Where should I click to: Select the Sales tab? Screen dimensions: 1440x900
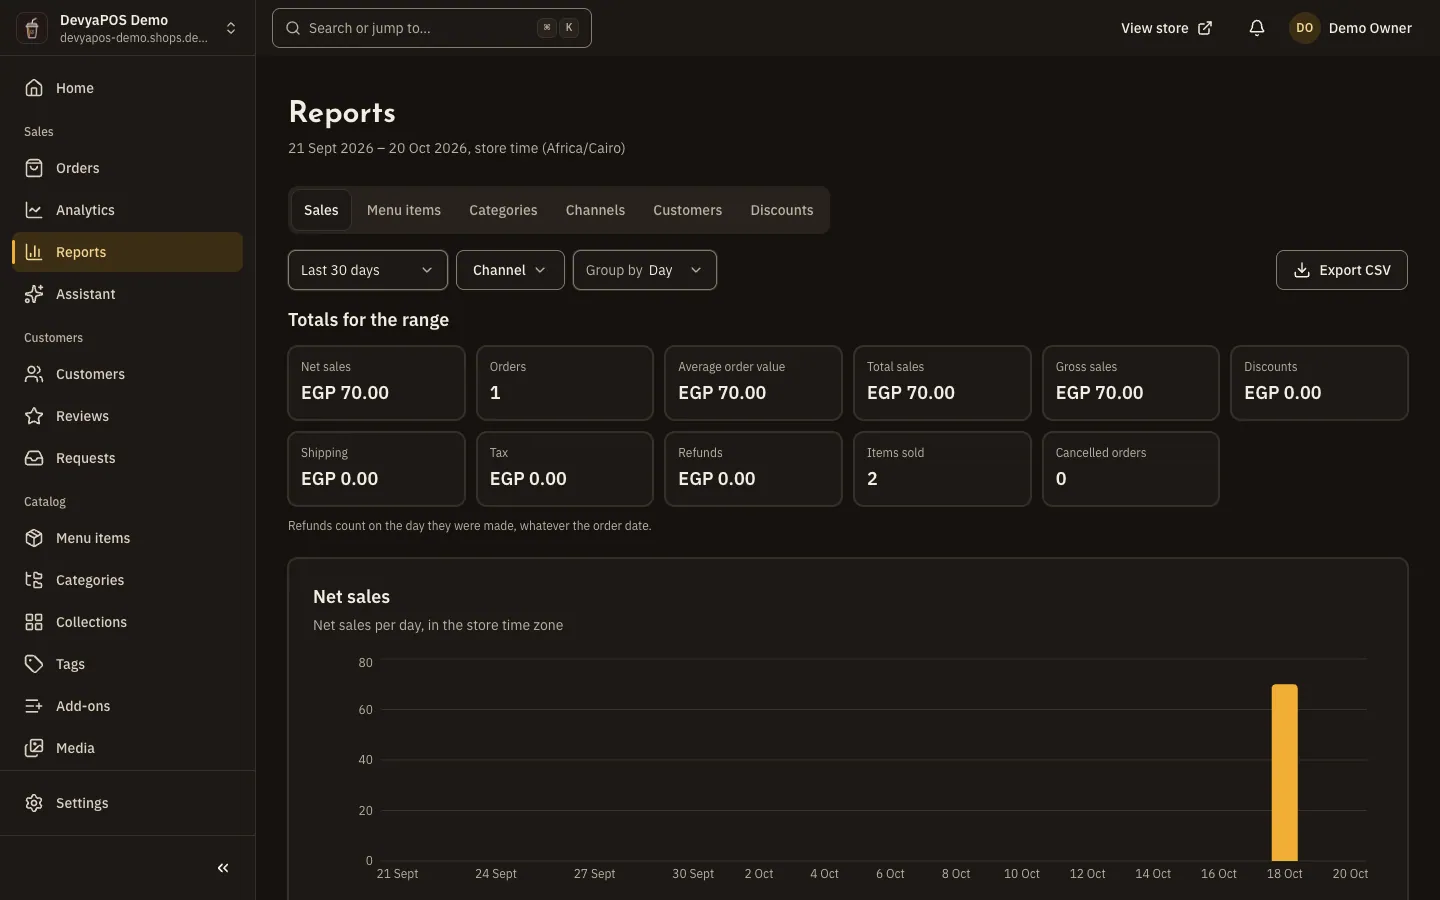coord(321,210)
